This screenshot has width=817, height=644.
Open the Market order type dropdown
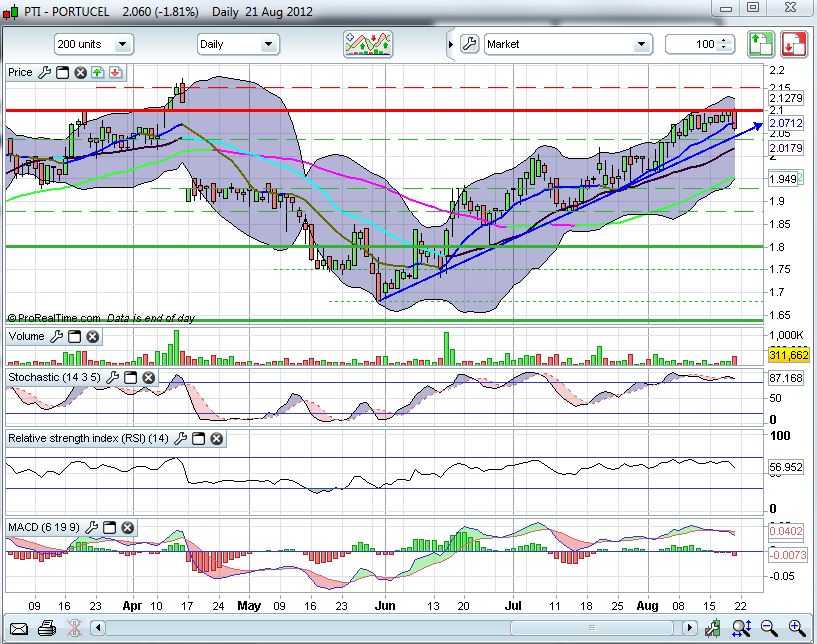568,44
